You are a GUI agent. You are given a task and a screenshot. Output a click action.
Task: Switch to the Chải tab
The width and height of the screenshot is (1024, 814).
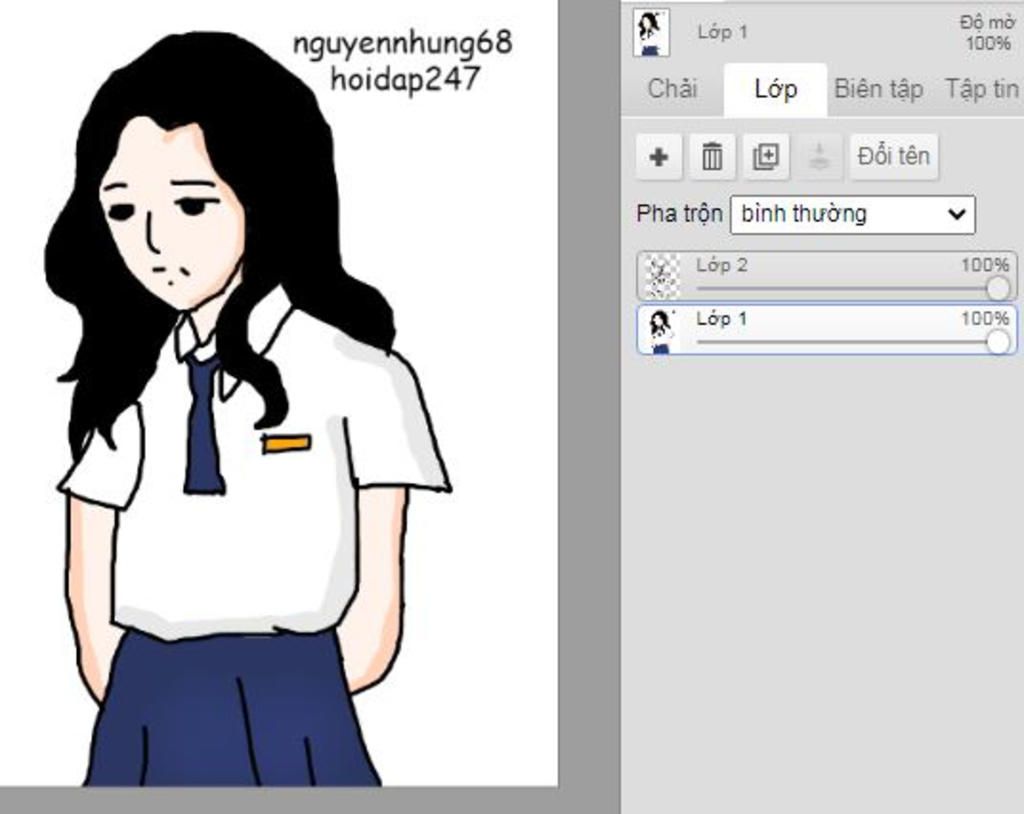pyautogui.click(x=672, y=89)
